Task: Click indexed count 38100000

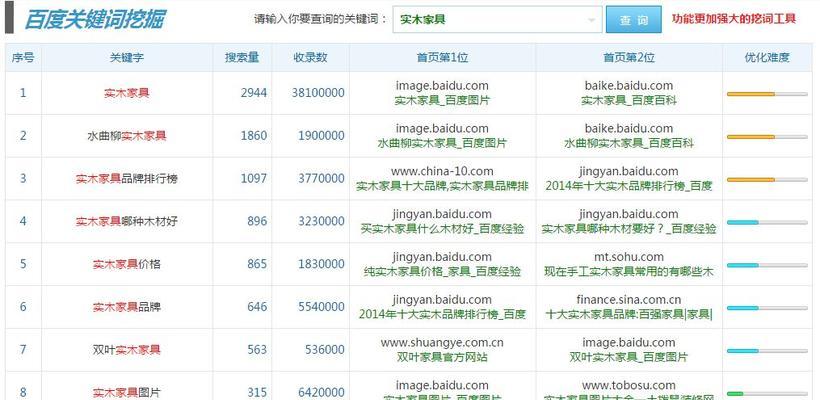Action: (x=318, y=93)
